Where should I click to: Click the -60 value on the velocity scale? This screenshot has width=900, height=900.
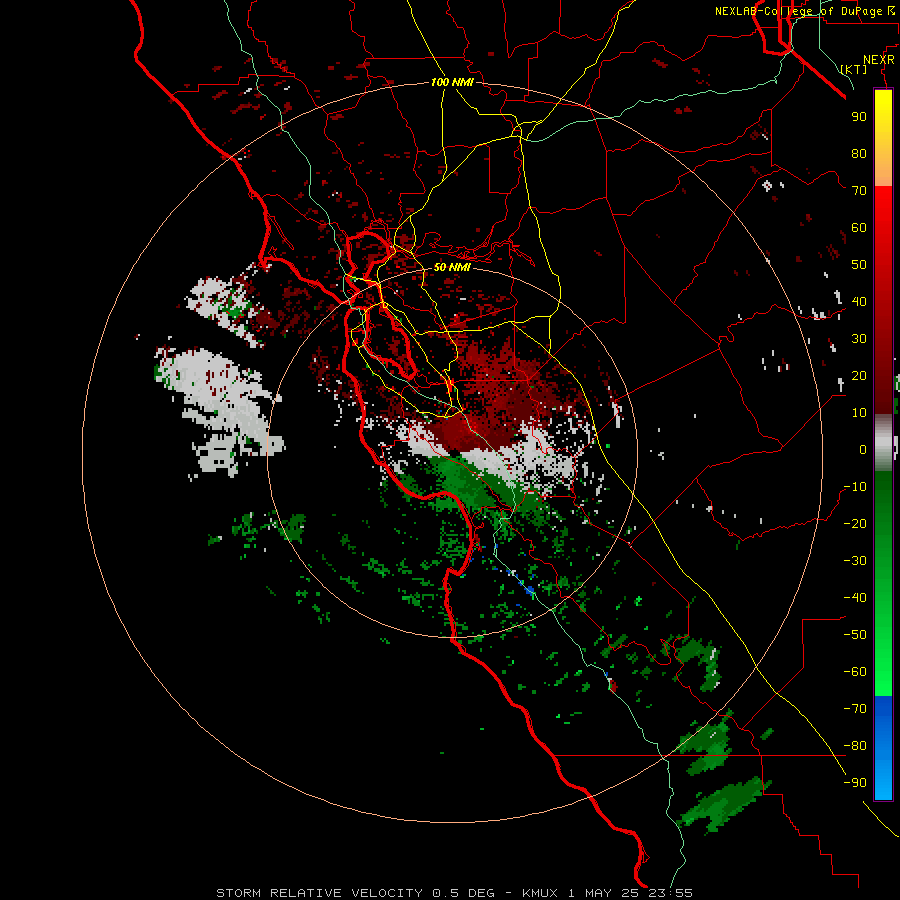tap(855, 672)
